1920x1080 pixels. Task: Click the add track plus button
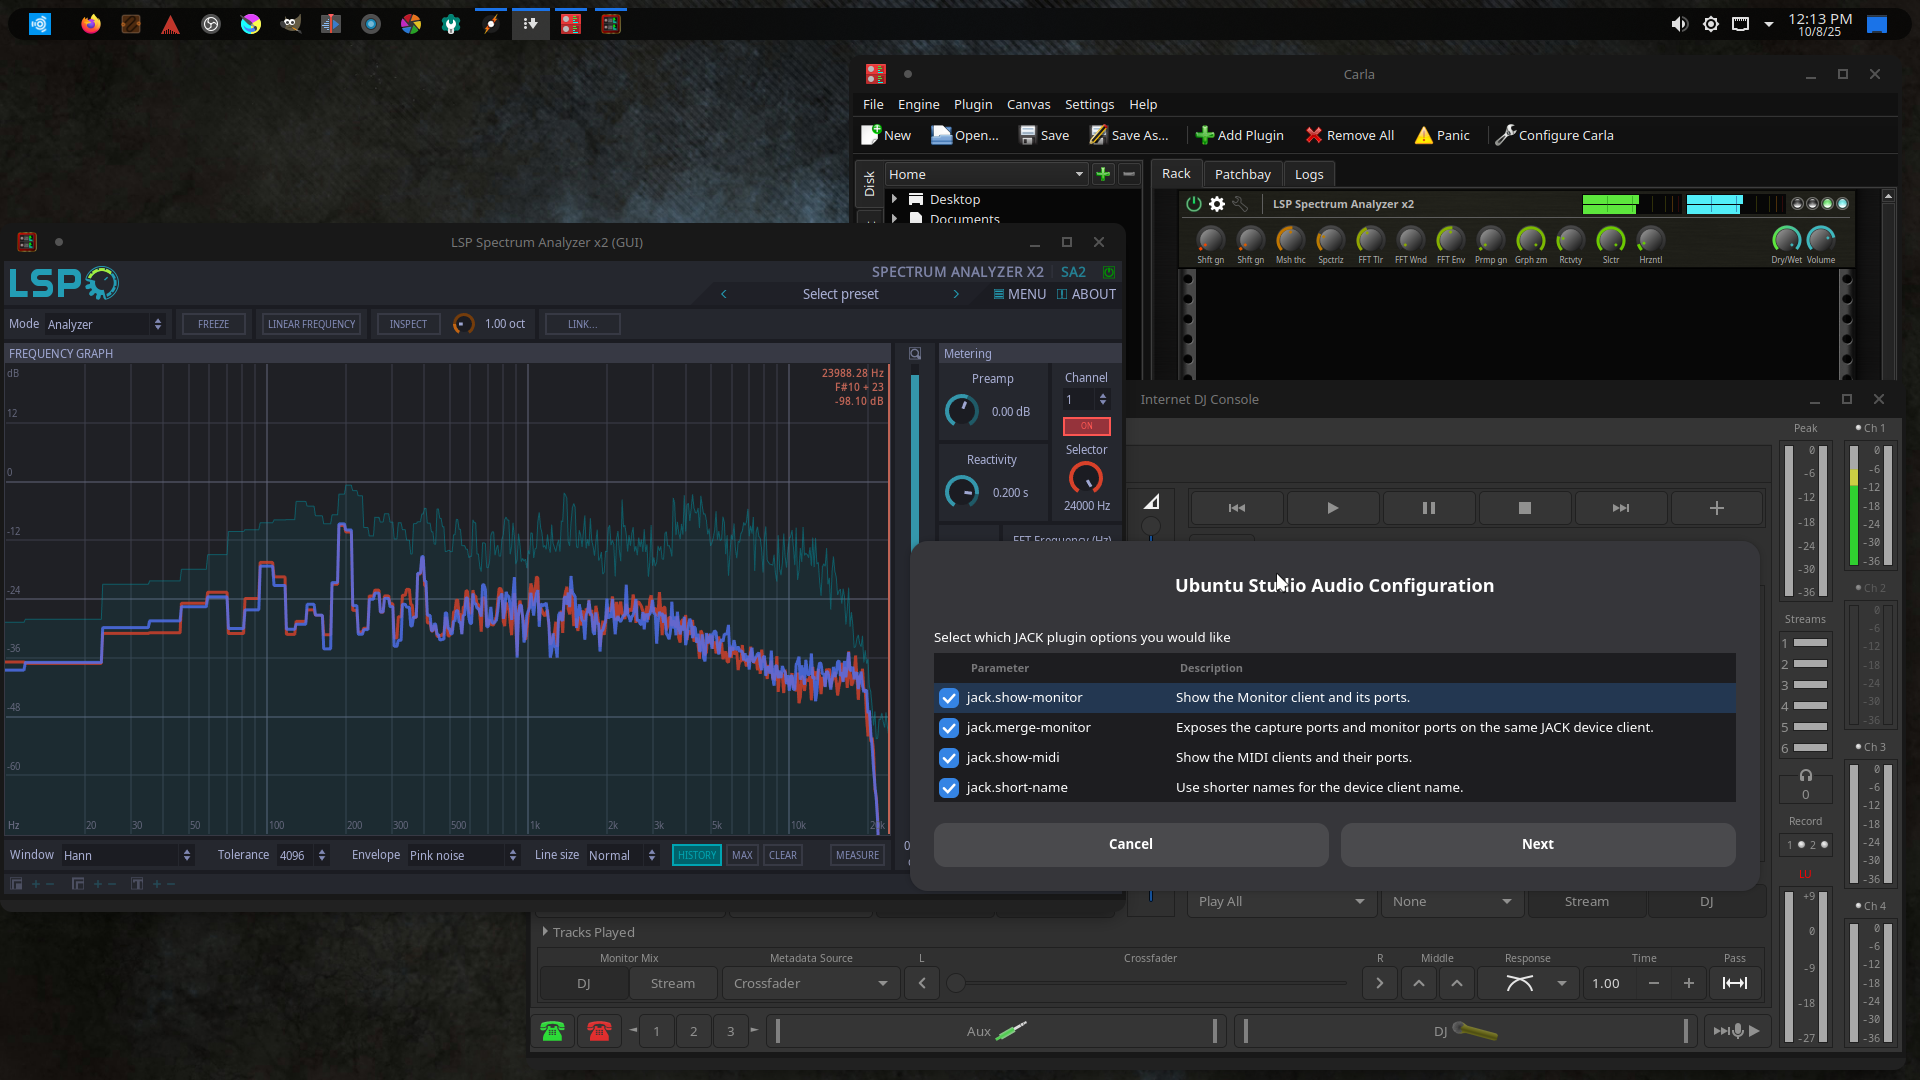(x=1716, y=508)
